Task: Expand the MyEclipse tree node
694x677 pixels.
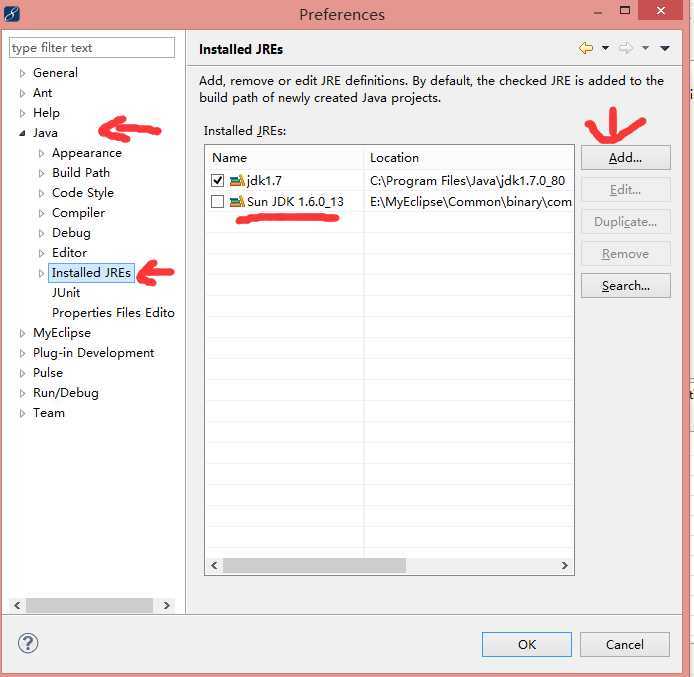Action: click(x=23, y=333)
